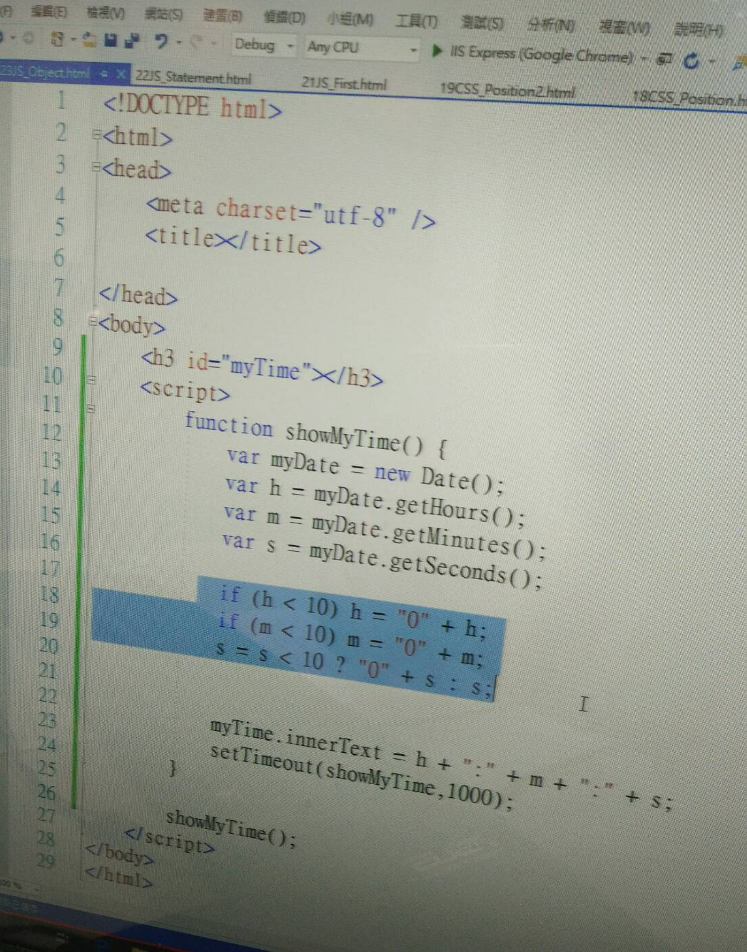
Task: Click the myDate.getMinutes() line
Action: [x=384, y=532]
